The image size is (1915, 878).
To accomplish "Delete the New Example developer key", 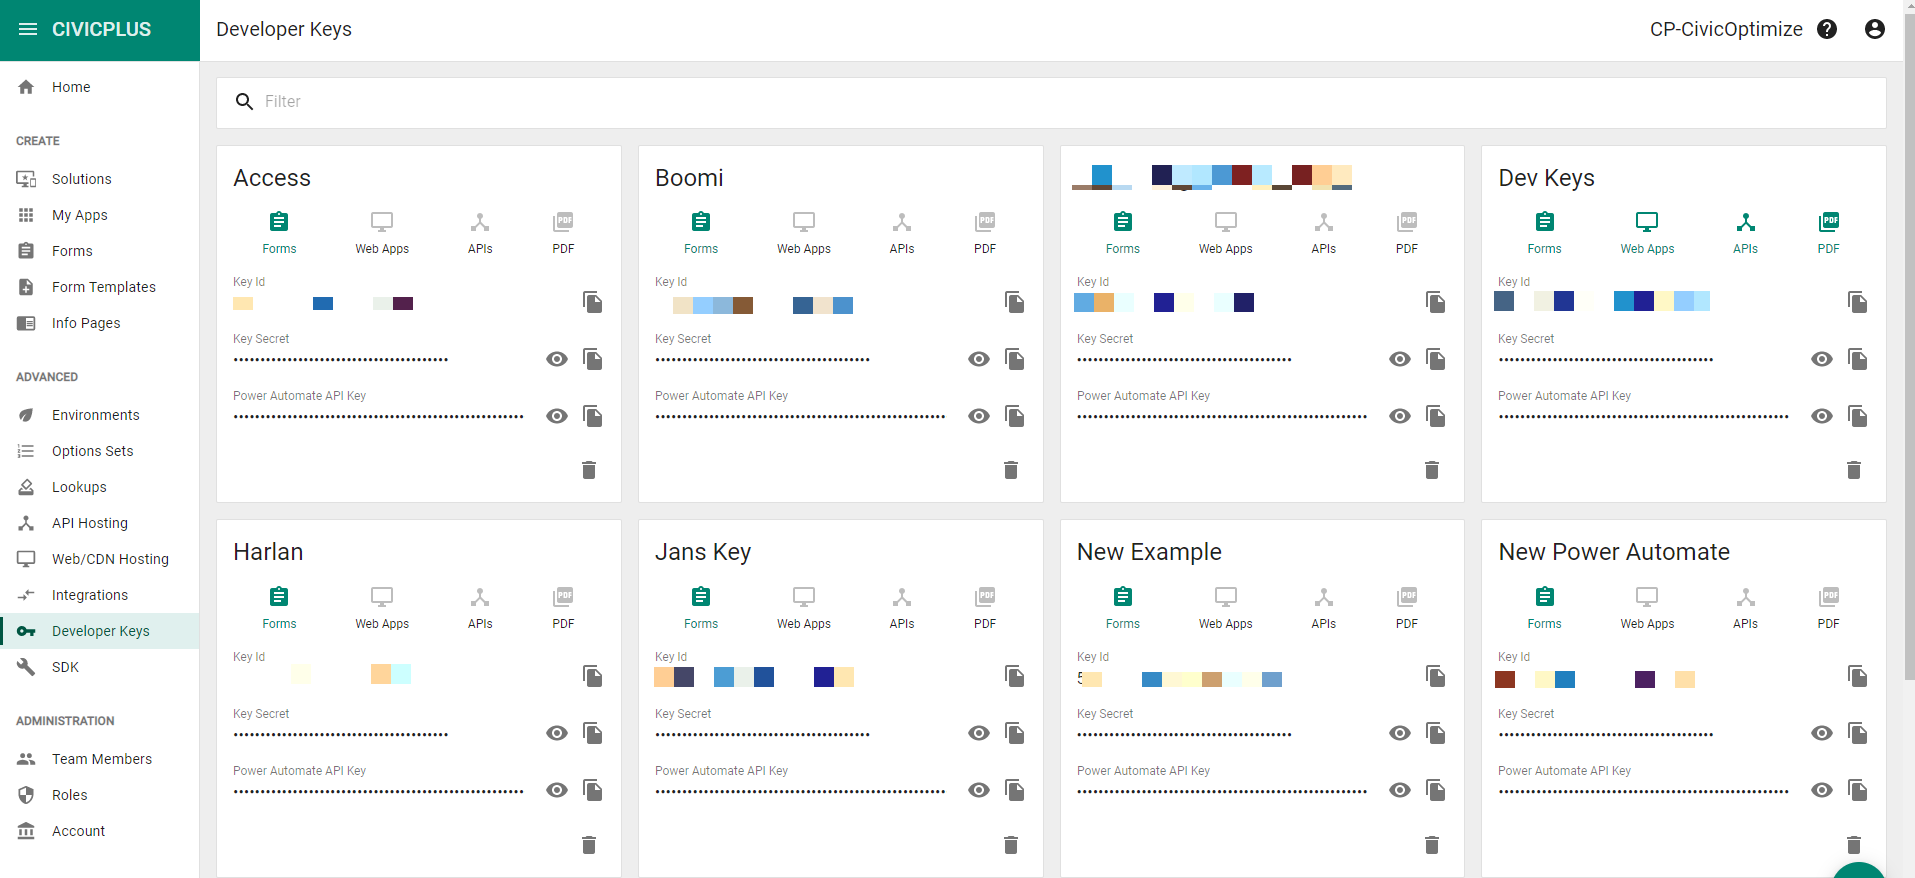I will click(1432, 845).
